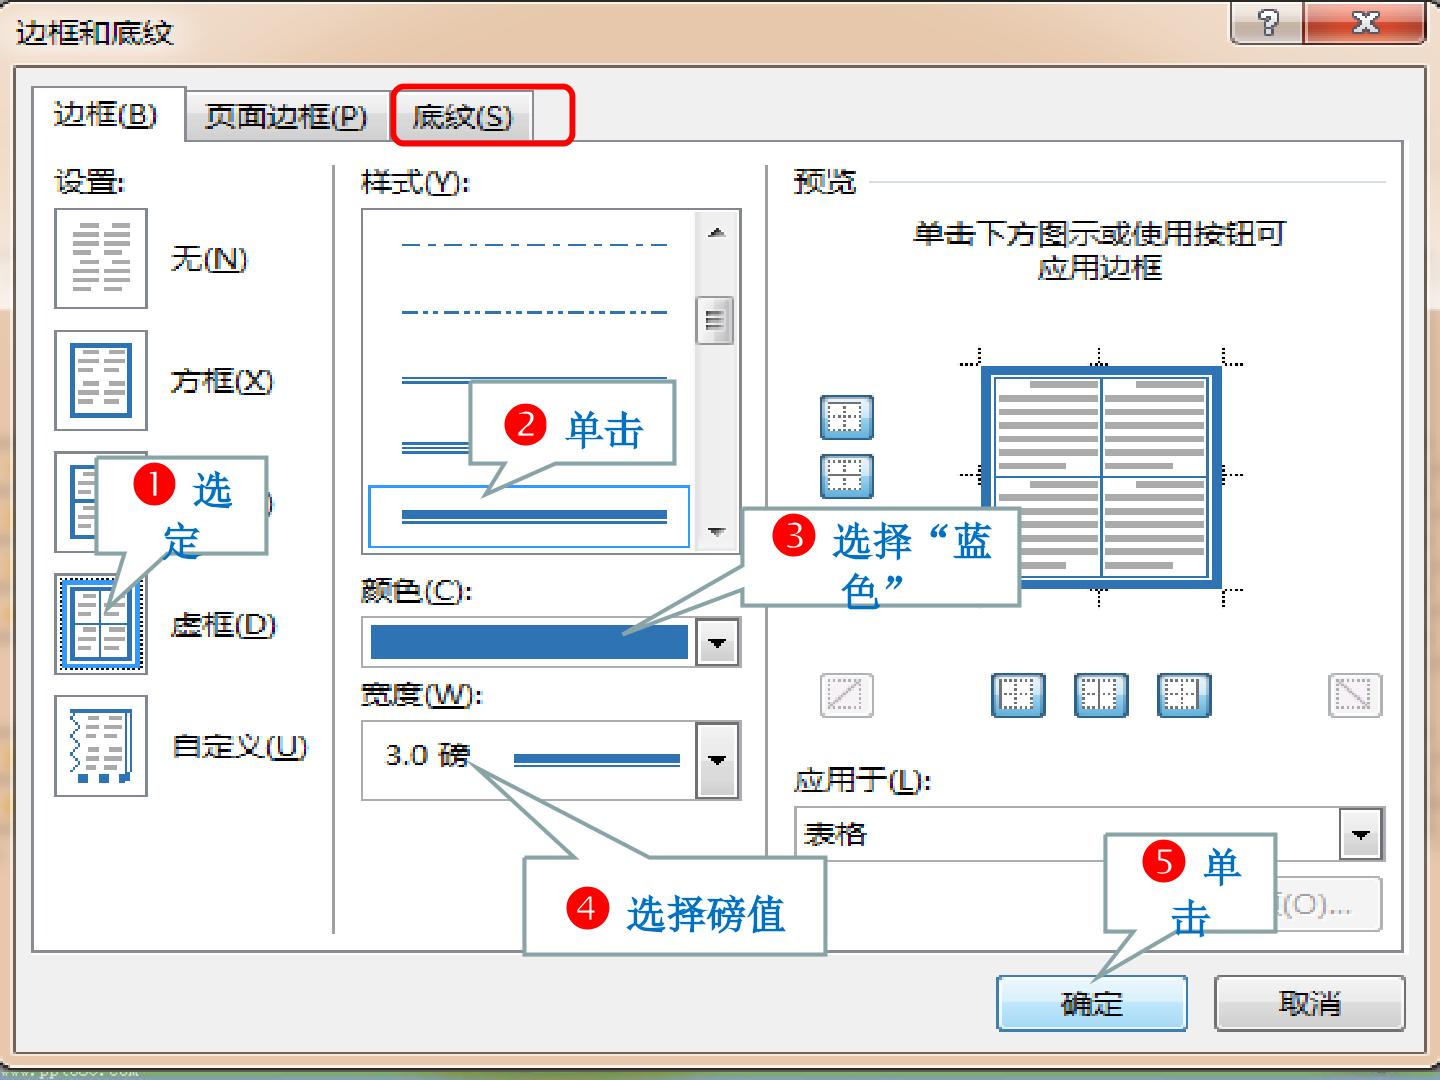Expand the 应用于(L) dropdown
1440x1080 pixels.
(x=1361, y=834)
